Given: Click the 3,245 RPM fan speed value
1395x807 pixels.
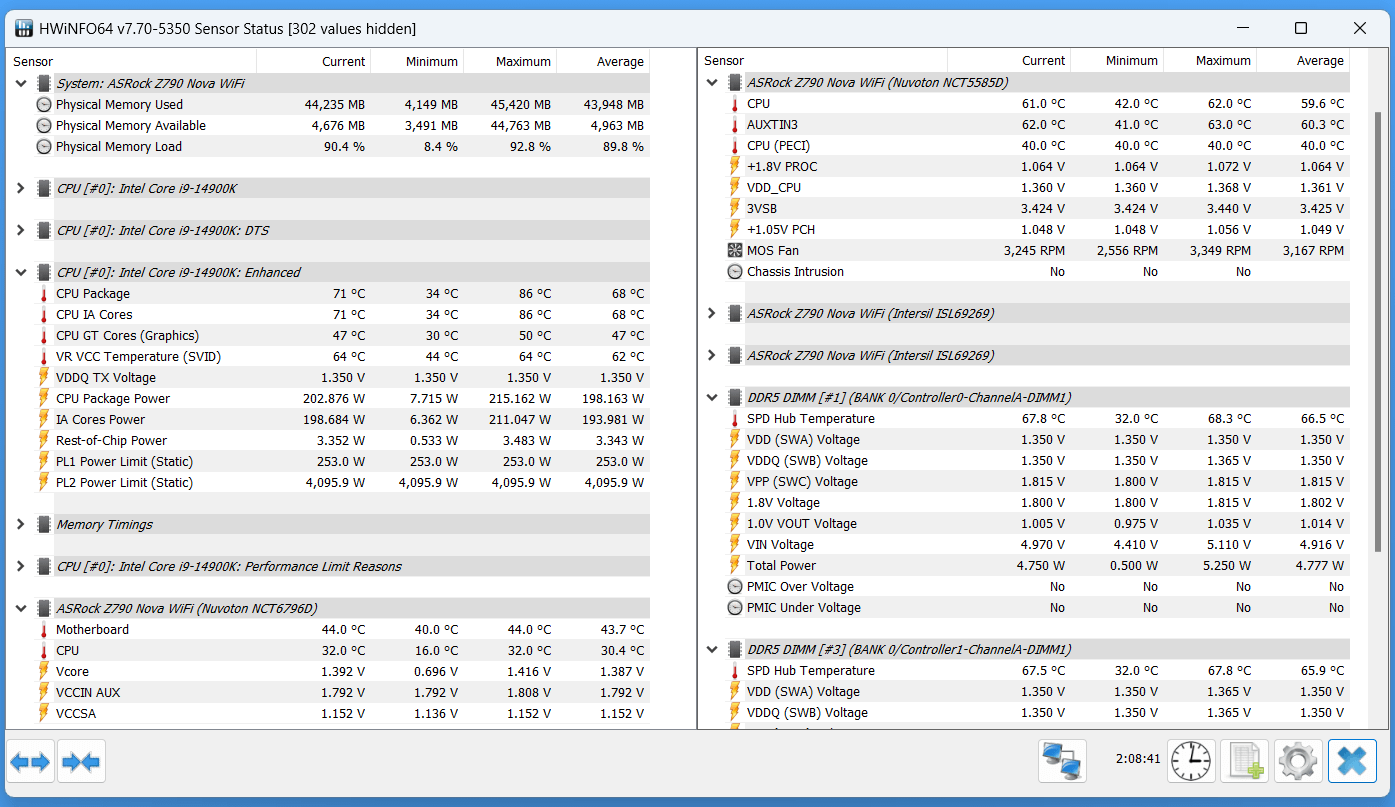Looking at the screenshot, I should point(1034,251).
